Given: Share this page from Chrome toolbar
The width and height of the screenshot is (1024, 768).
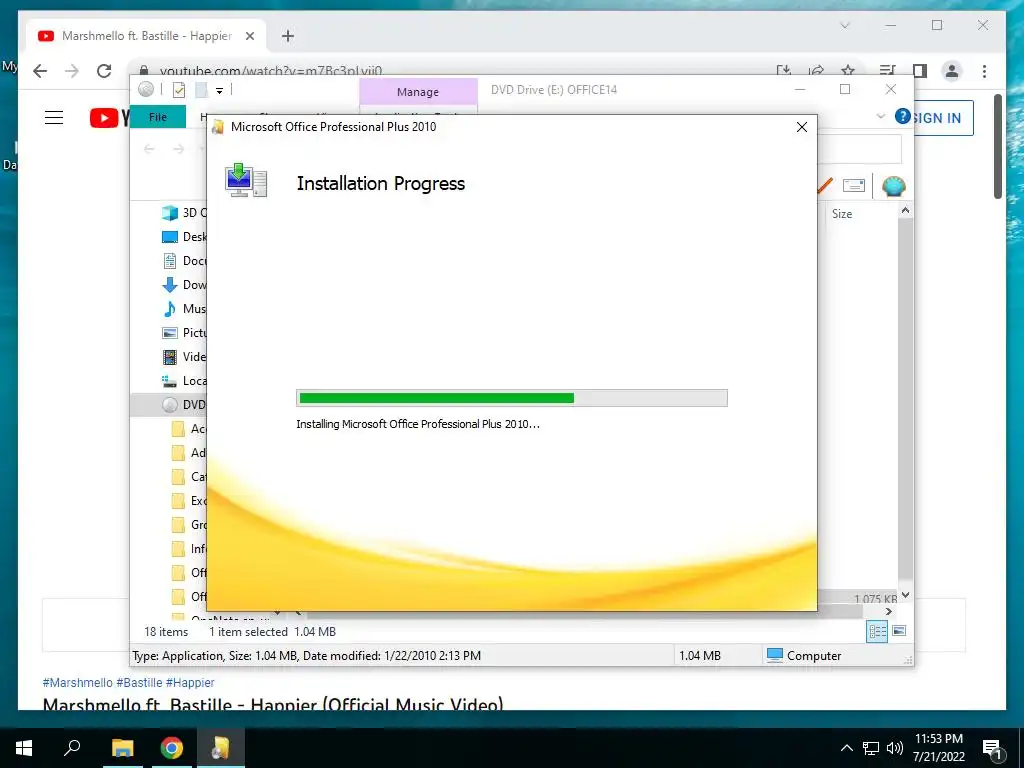Looking at the screenshot, I should (x=816, y=70).
